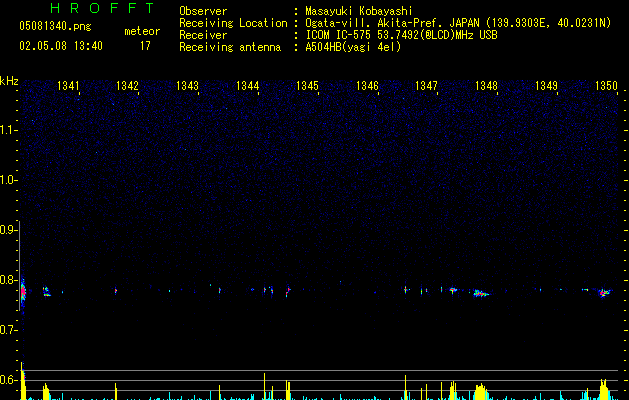The image size is (629, 400).
Task: Click the 0.6 kHz axis label
Action: pyautogui.click(x=8, y=380)
